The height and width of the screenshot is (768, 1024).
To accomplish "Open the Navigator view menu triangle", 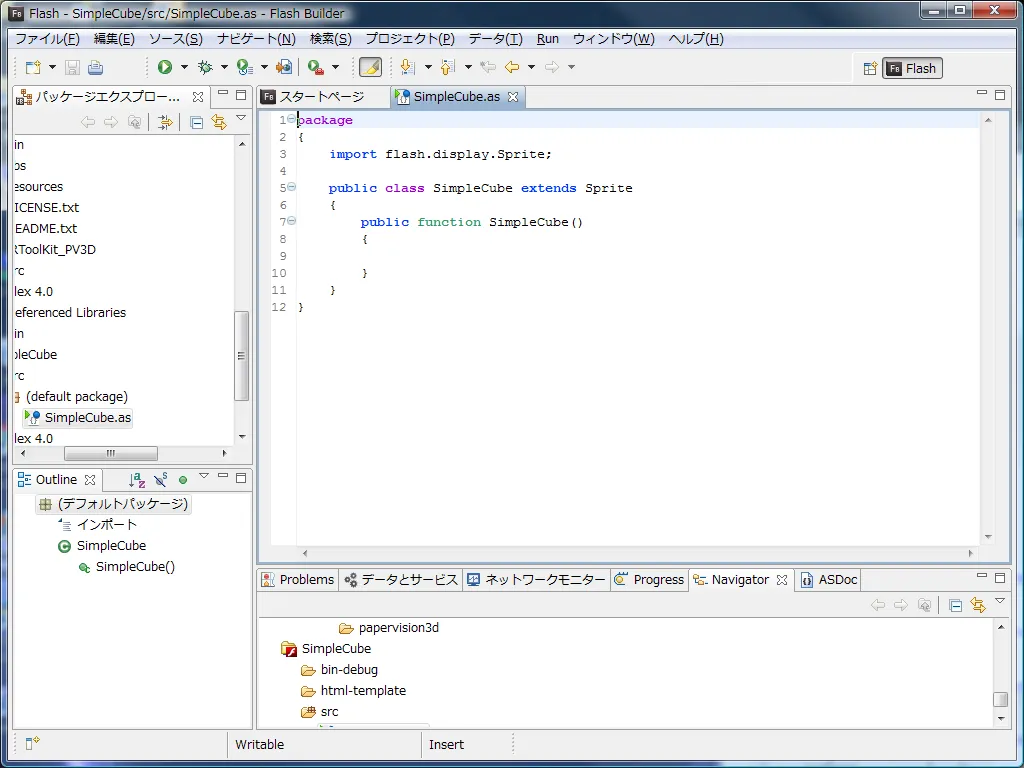I will [x=1000, y=601].
